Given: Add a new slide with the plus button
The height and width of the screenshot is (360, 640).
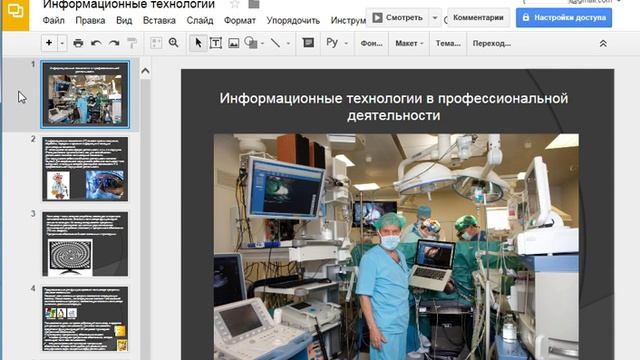Looking at the screenshot, I should click(x=49, y=43).
